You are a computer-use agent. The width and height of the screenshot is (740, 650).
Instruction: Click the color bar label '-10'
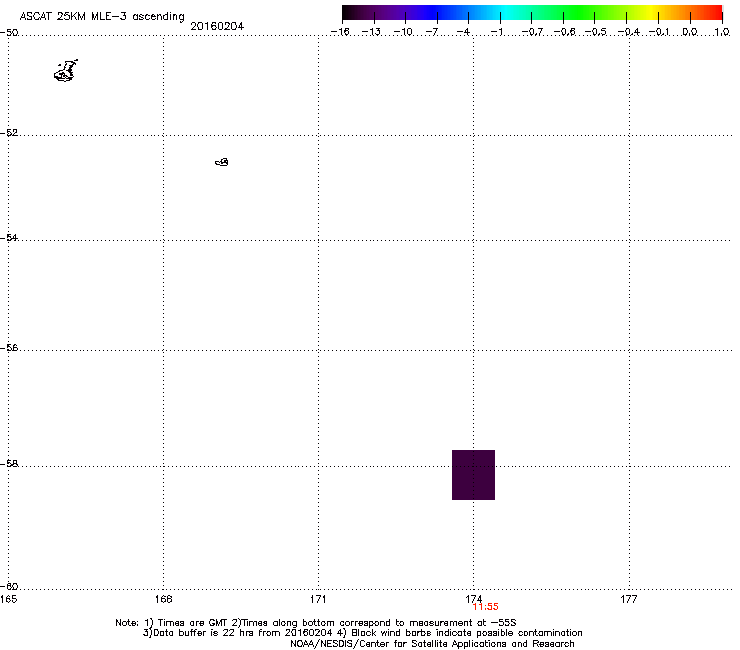click(x=403, y=32)
